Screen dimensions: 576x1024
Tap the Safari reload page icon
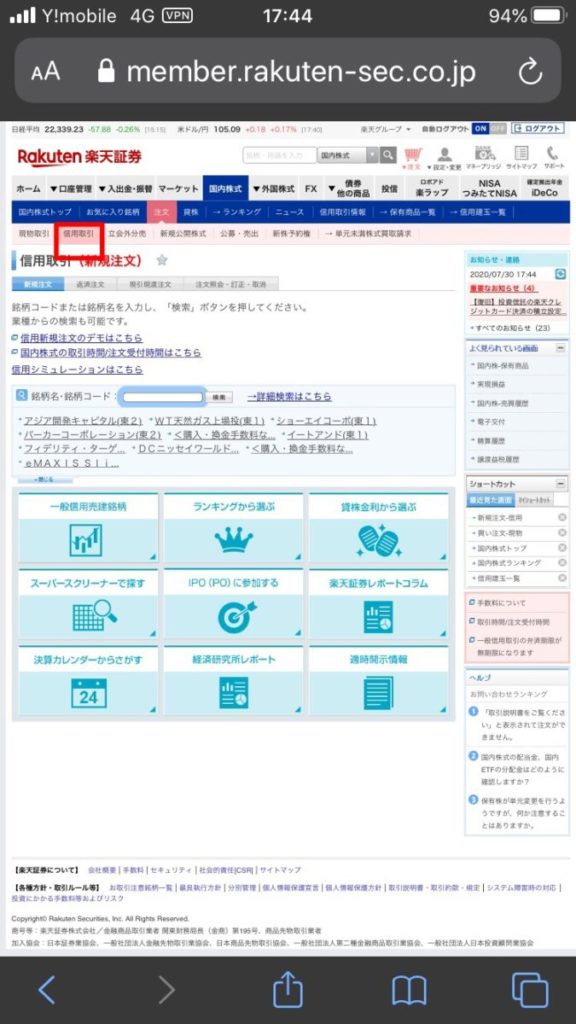tap(530, 72)
